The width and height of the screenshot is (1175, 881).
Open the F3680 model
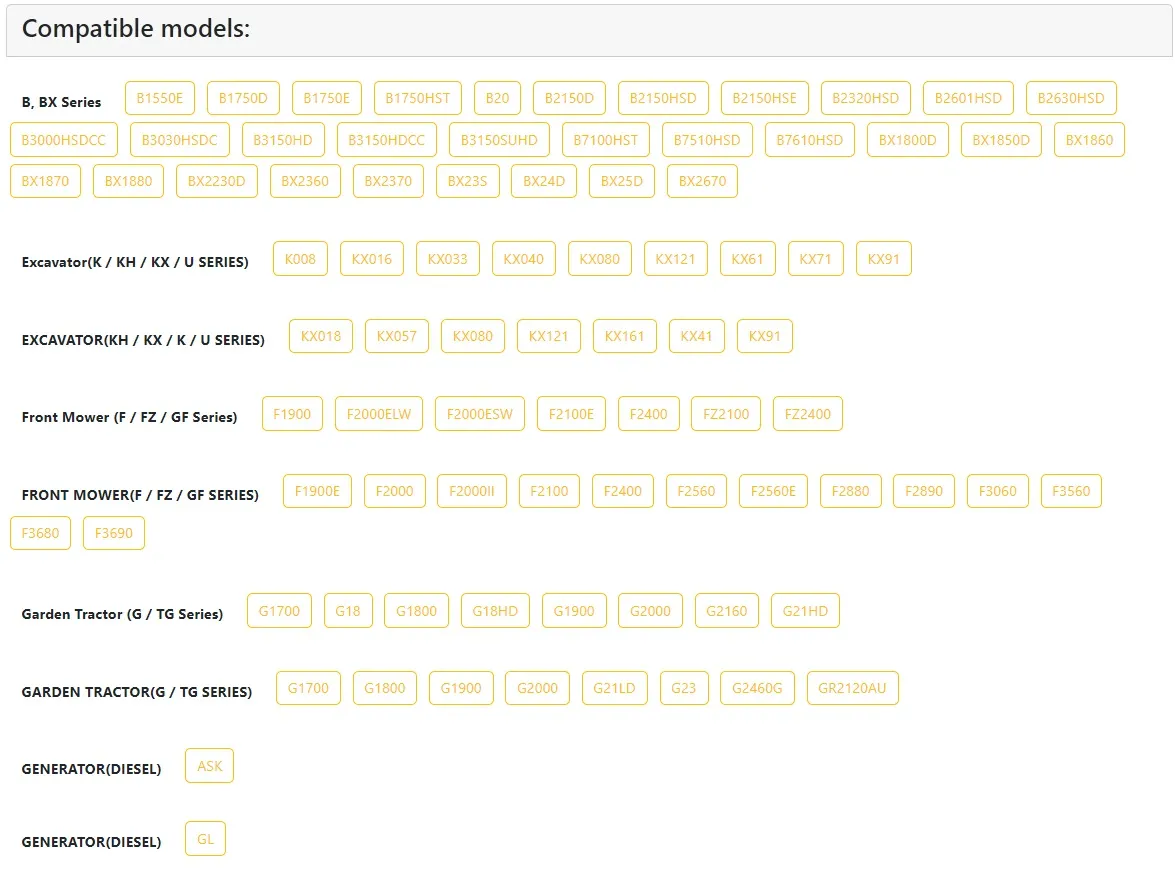(40, 533)
